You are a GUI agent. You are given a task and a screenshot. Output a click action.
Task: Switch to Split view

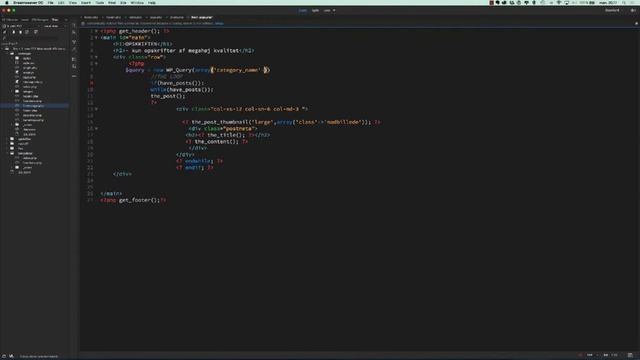pyautogui.click(x=315, y=10)
